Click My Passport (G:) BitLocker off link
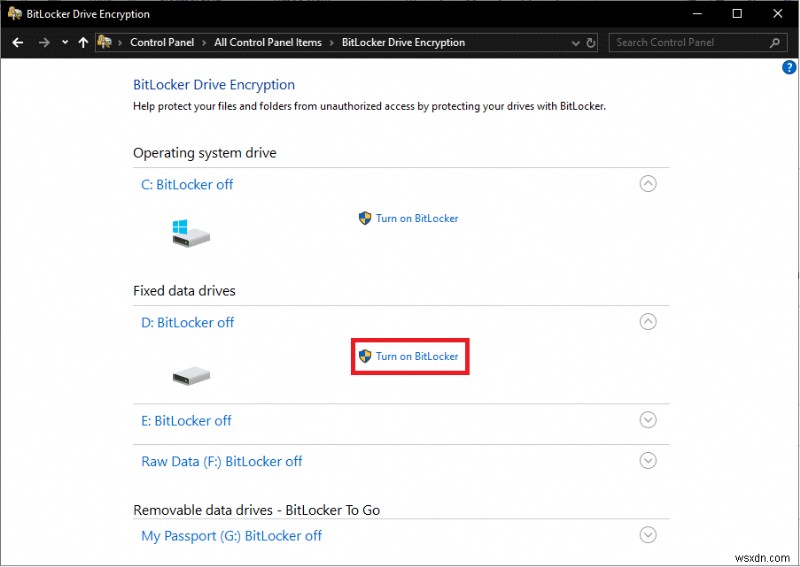Viewport: 800px width, 567px height. coord(232,536)
